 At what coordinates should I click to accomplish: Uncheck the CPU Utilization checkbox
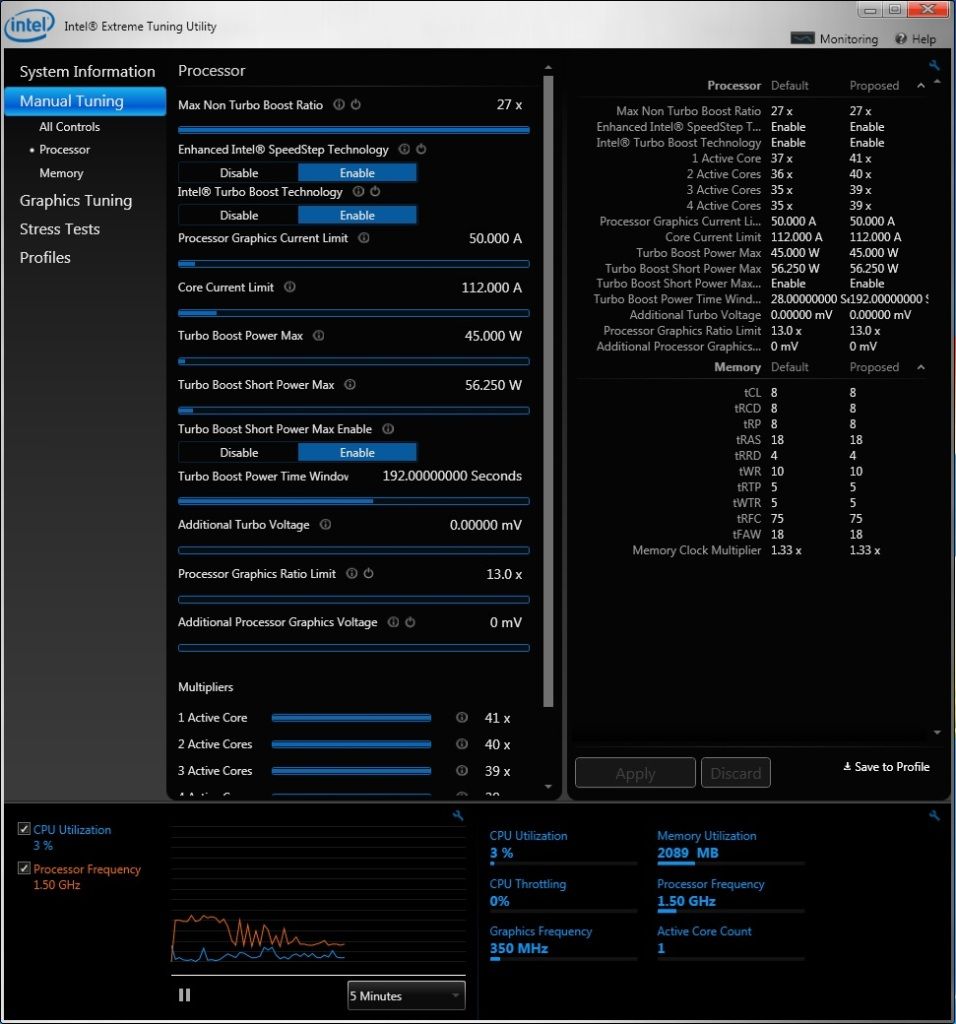click(24, 830)
